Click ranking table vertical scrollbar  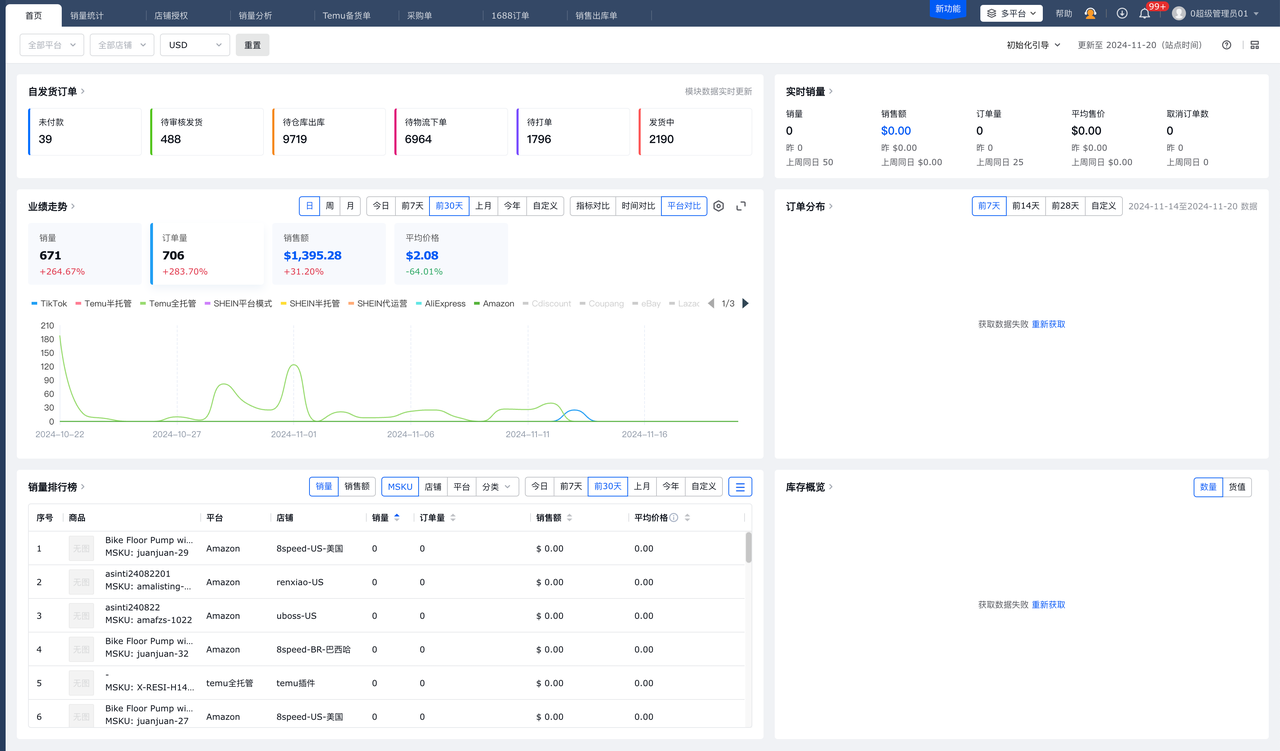point(748,547)
